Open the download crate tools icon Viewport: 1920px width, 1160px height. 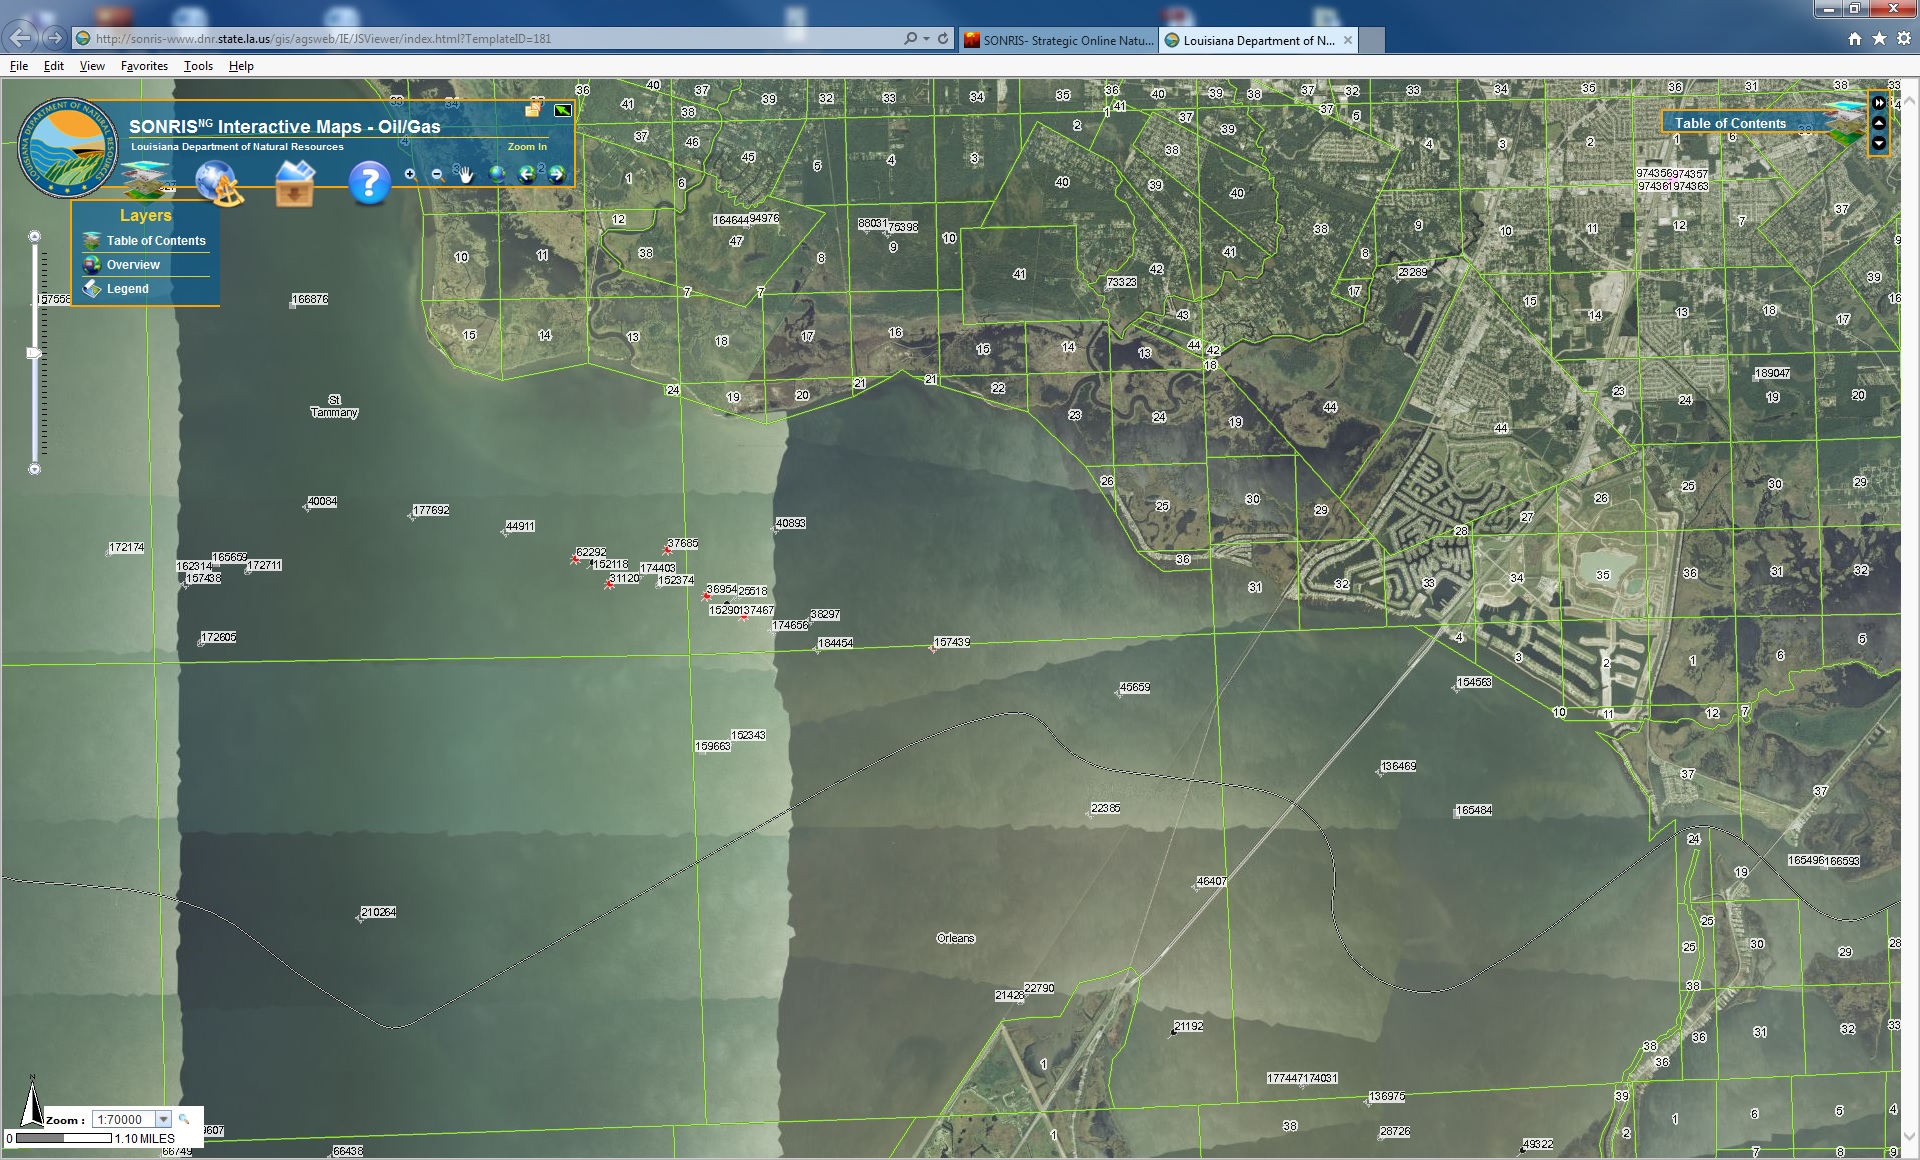tap(295, 183)
